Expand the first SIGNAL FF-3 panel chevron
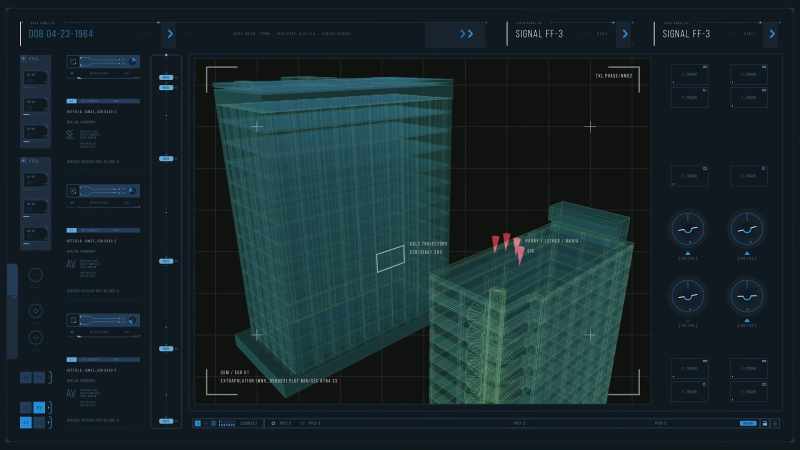 [625, 34]
